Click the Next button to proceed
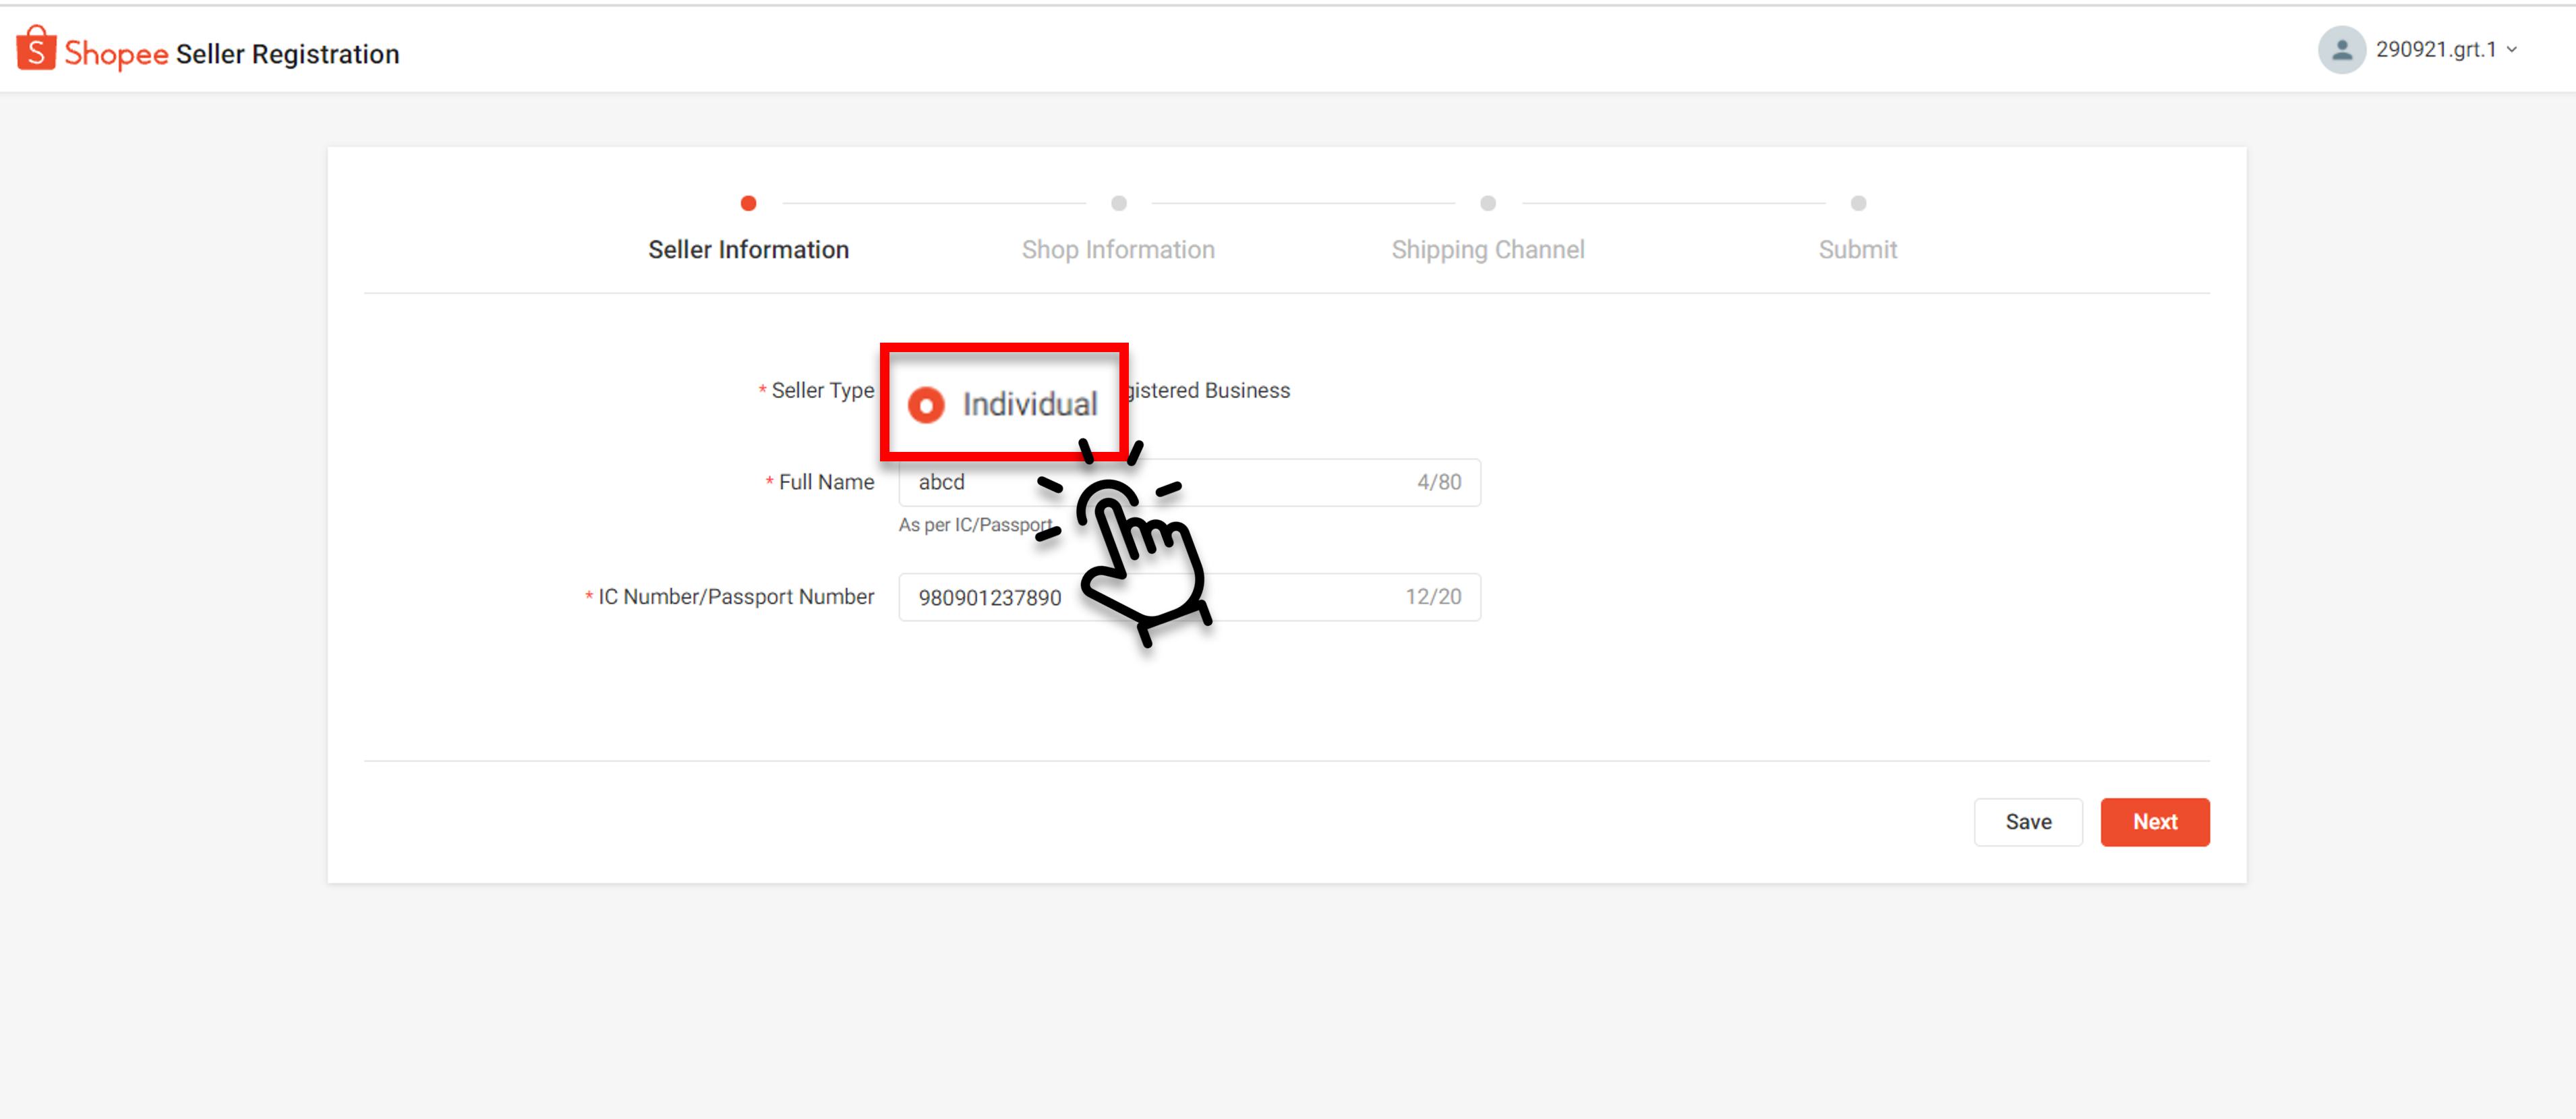The image size is (2576, 1119). tap(2155, 821)
